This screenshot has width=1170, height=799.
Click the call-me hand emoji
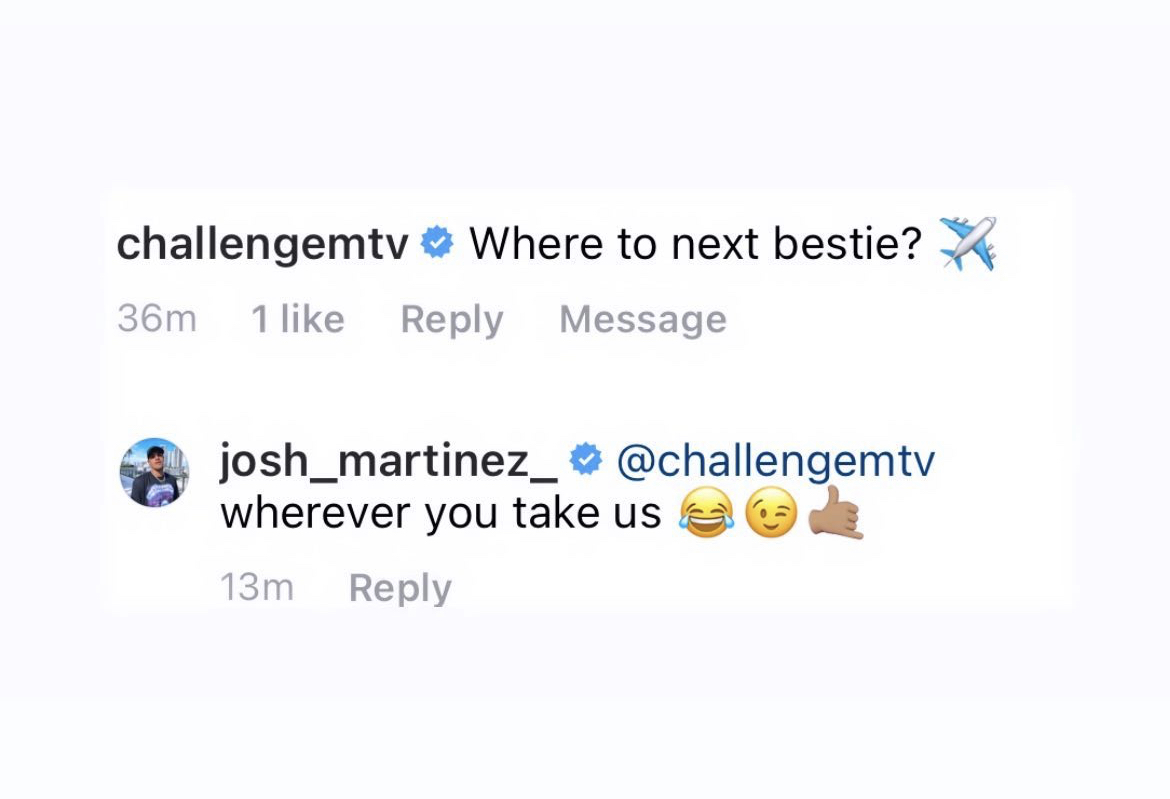pos(836,512)
